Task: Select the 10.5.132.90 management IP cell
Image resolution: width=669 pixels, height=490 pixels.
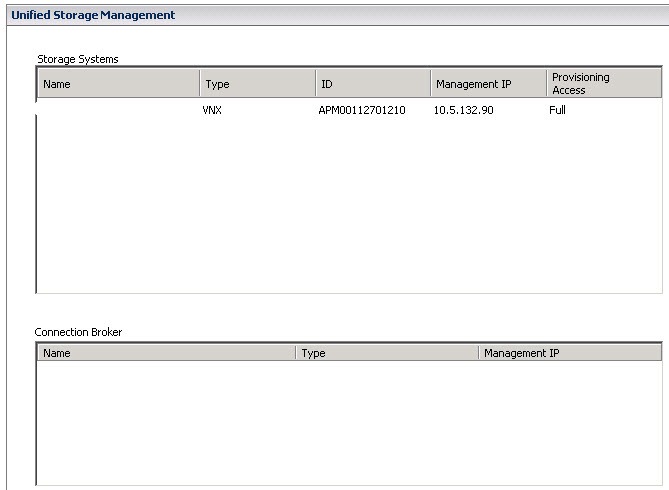Action: click(463, 110)
